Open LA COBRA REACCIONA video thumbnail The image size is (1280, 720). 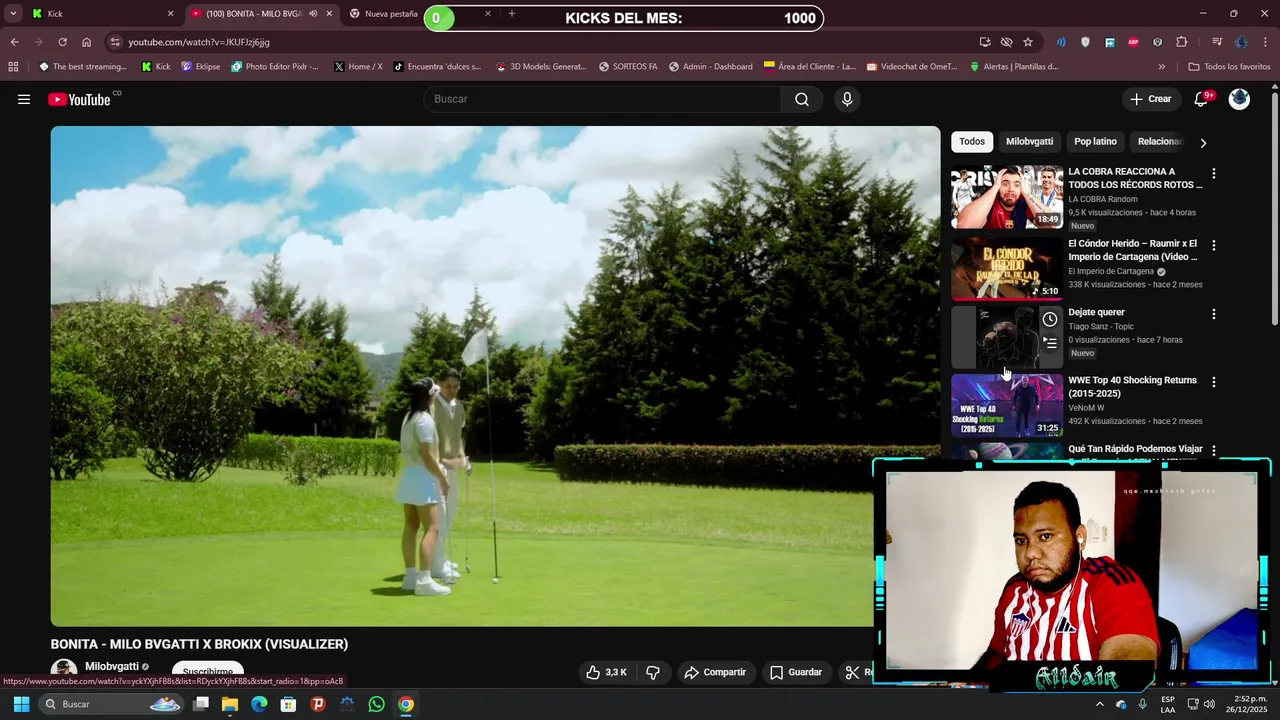pos(1007,197)
